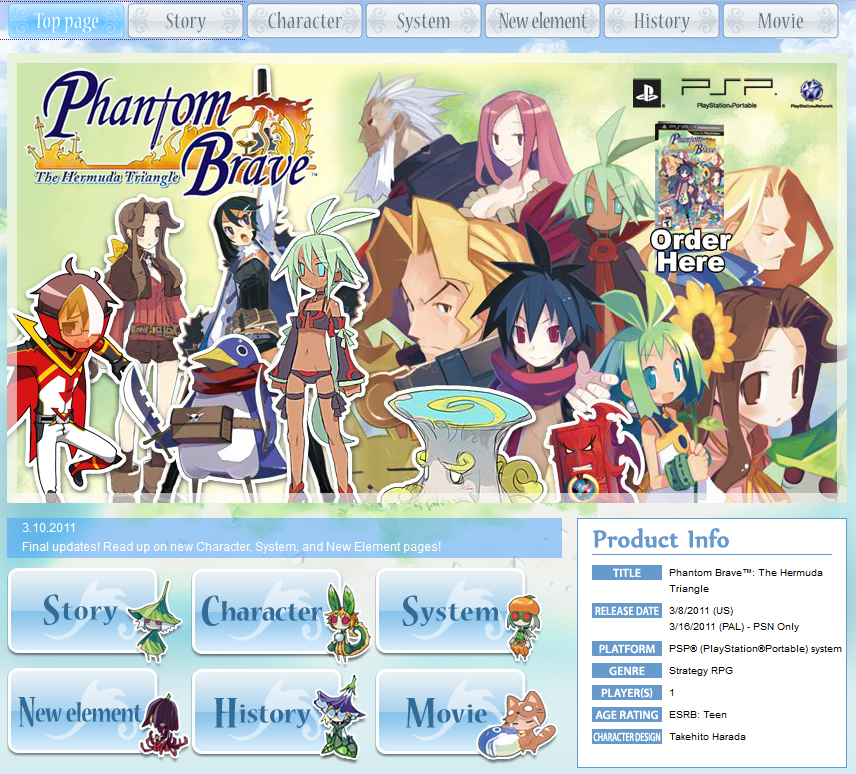Click the dark flower mascot on New element button
The width and height of the screenshot is (856, 774).
click(163, 726)
